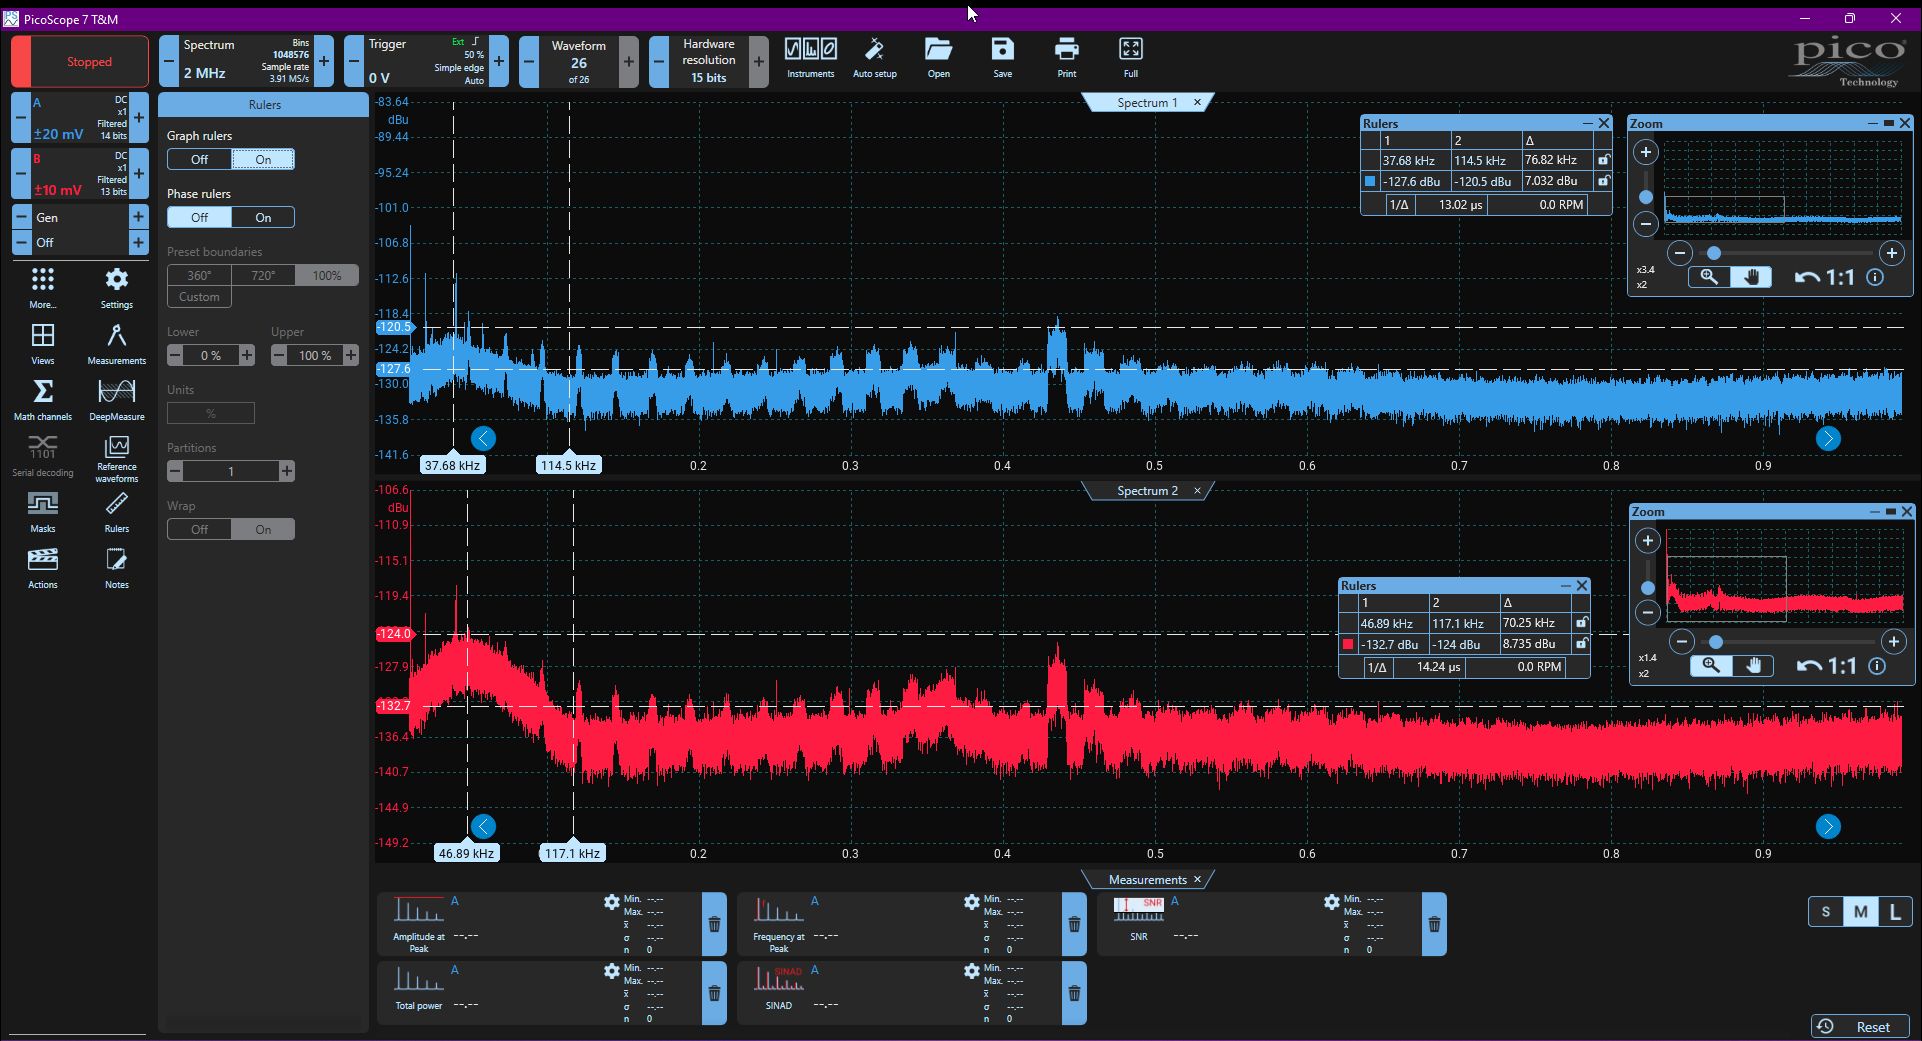Open settings for Total power measurement
Viewport: 1922px width, 1041px height.
(611, 971)
